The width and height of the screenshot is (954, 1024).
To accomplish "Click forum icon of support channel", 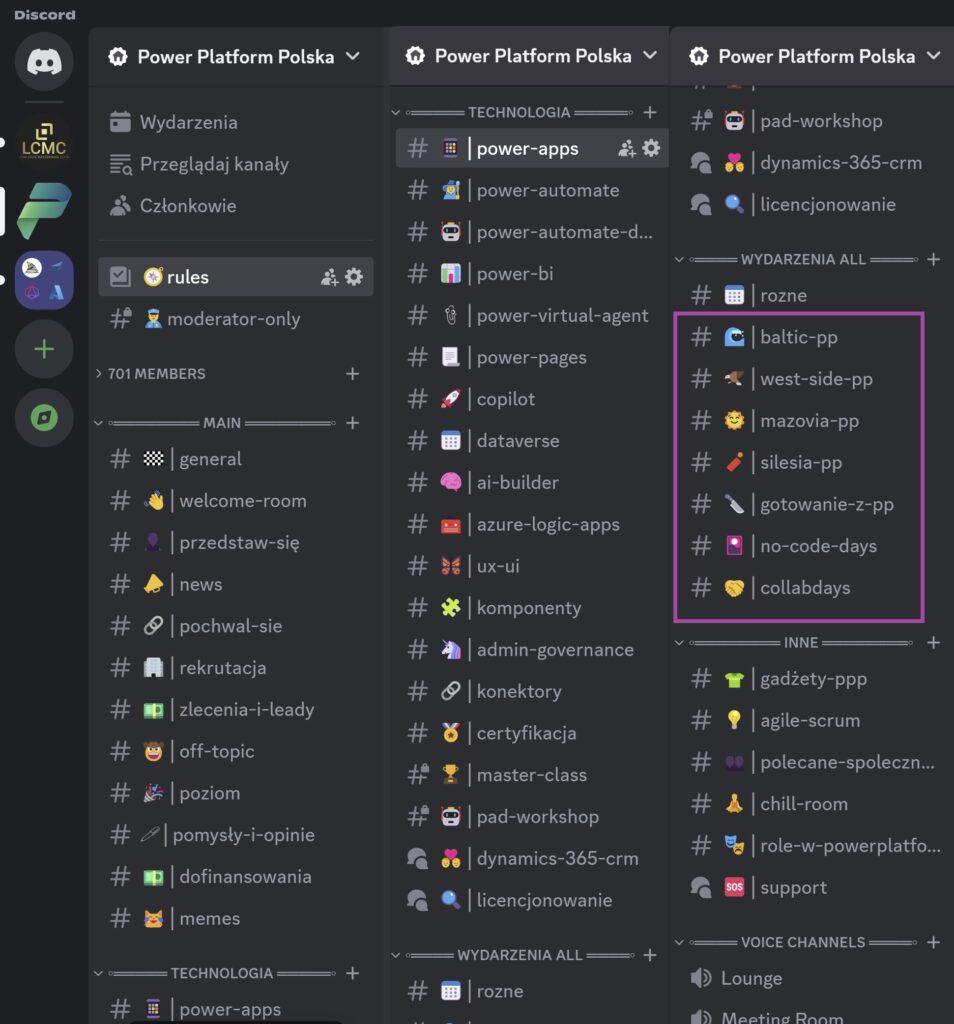I will 701,888.
